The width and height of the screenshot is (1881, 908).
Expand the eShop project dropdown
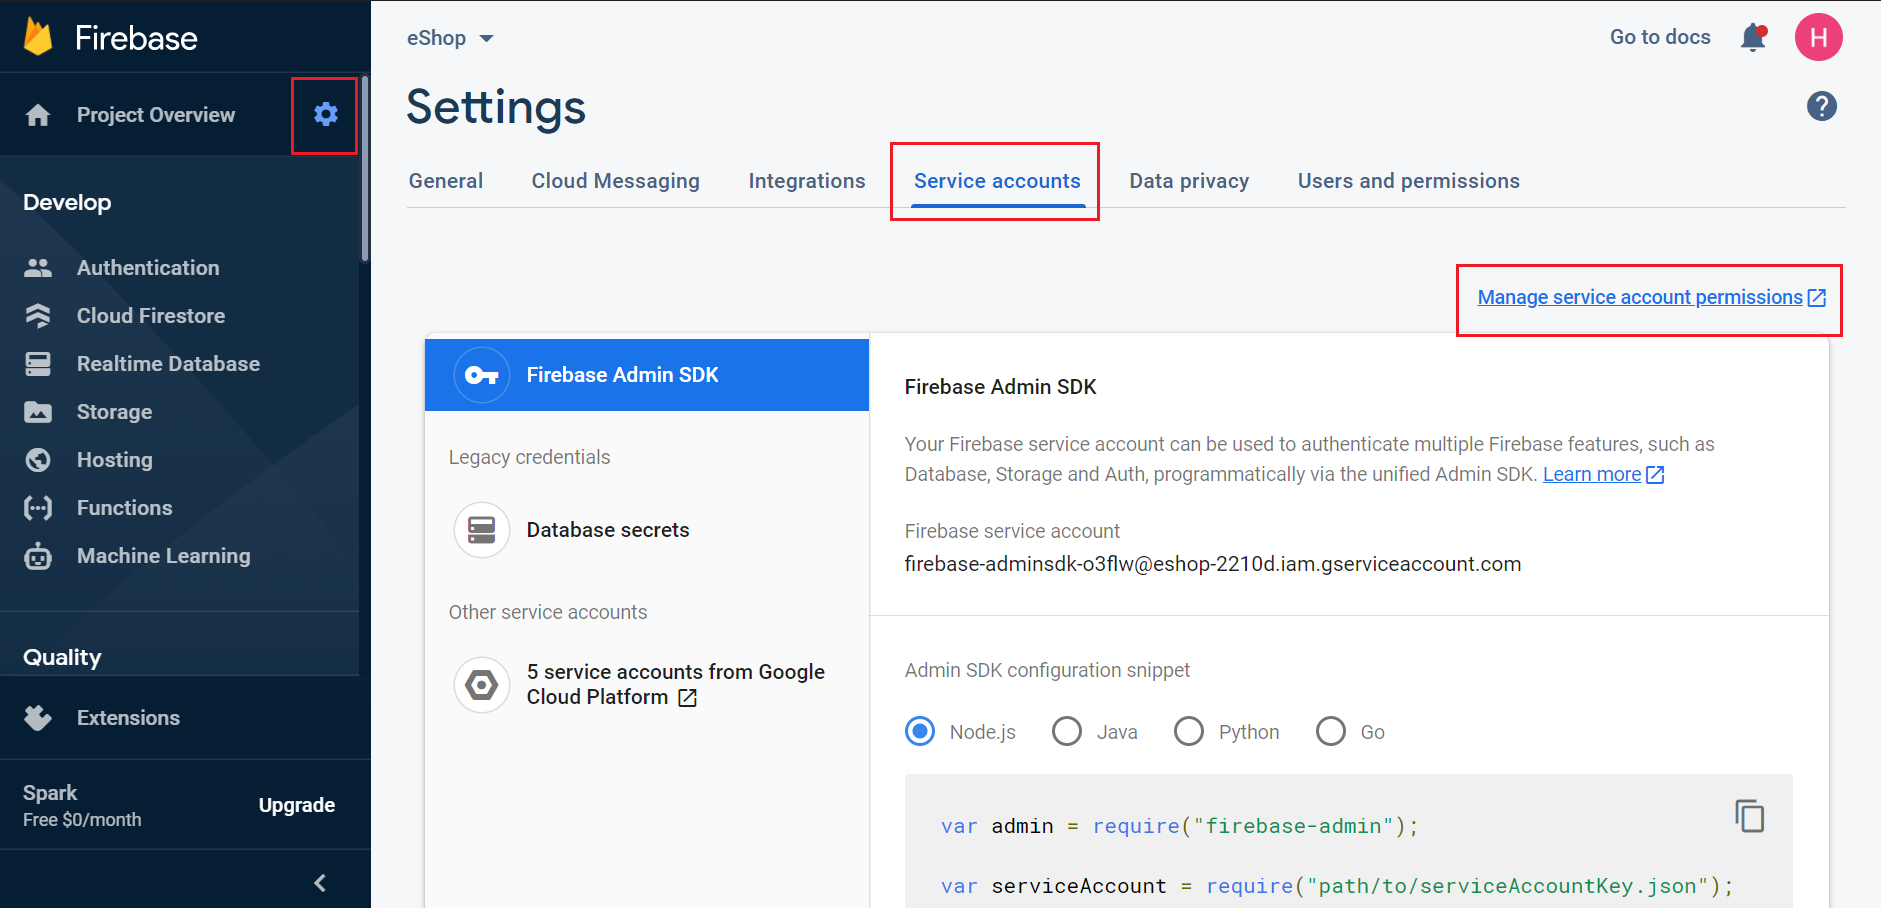(450, 38)
